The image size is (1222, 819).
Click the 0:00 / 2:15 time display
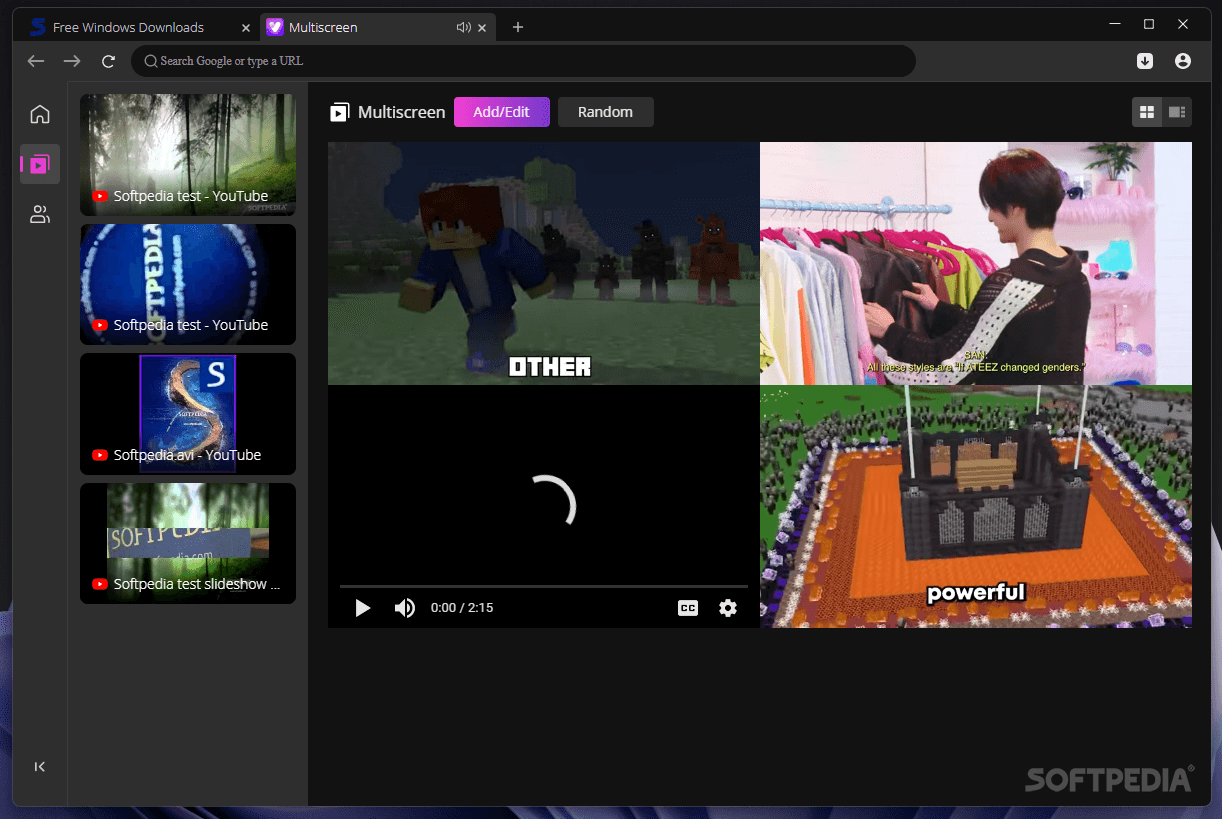[462, 608]
